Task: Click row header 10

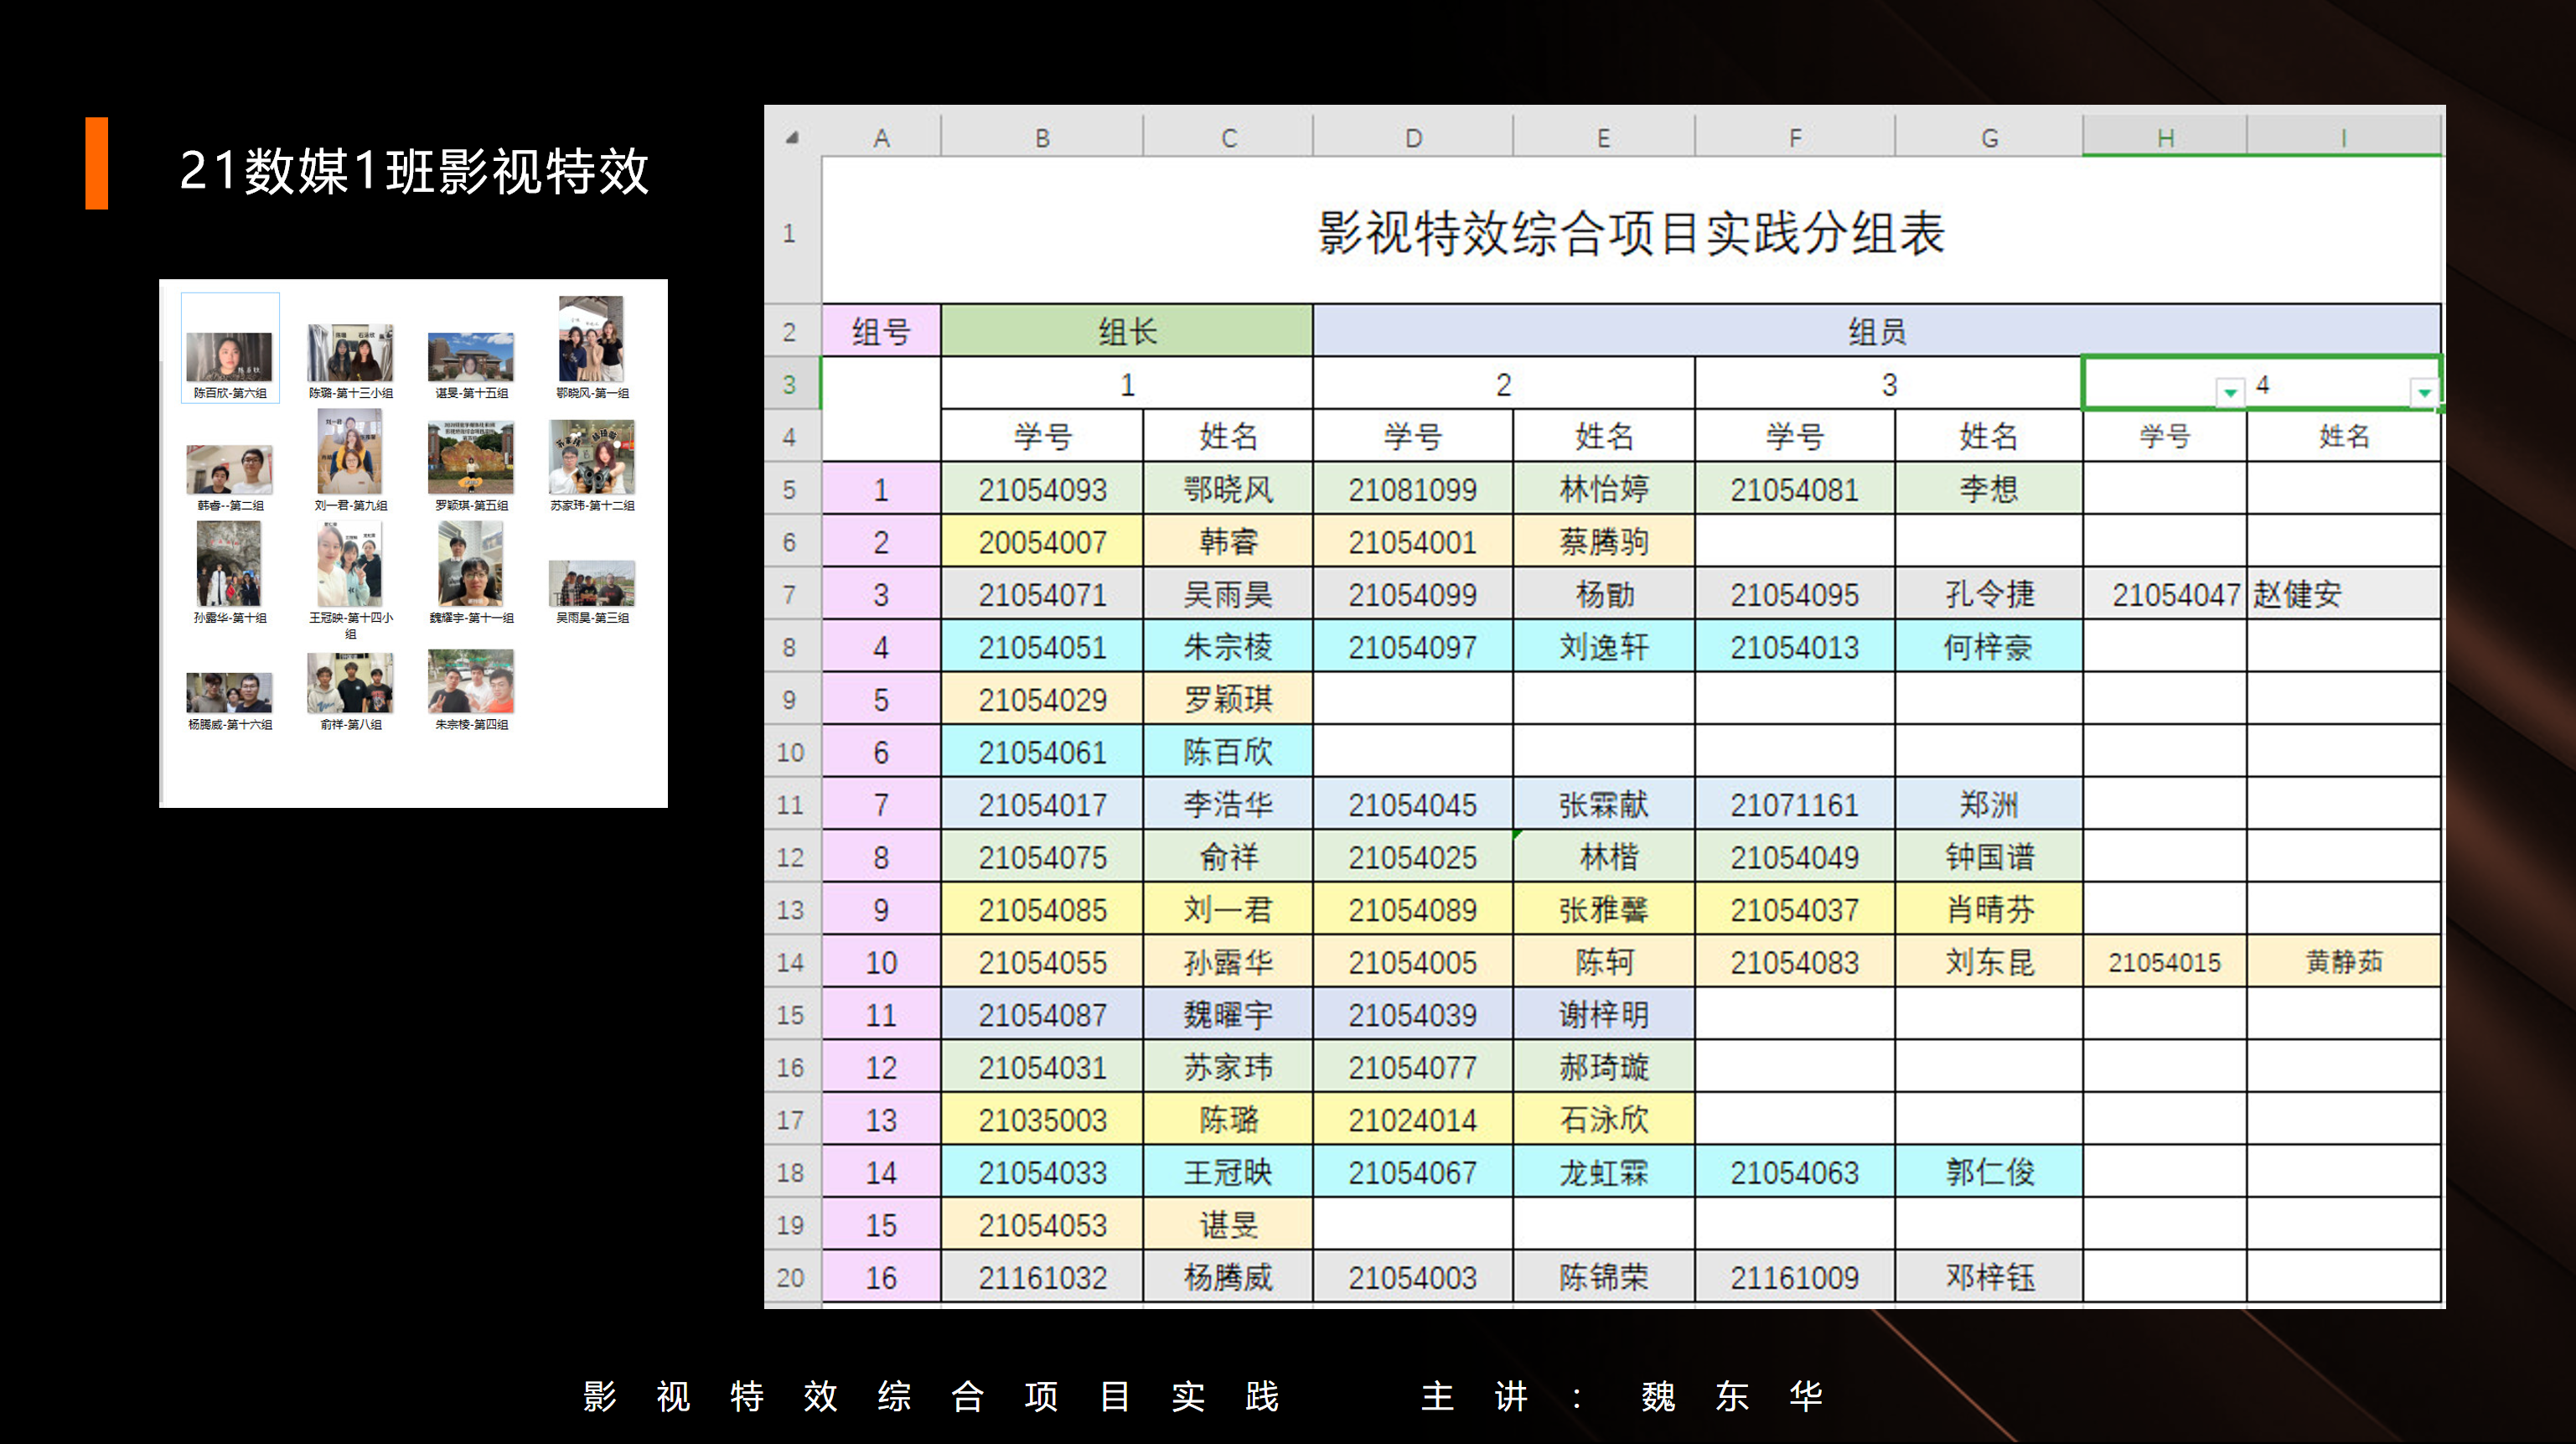Action: (x=790, y=752)
